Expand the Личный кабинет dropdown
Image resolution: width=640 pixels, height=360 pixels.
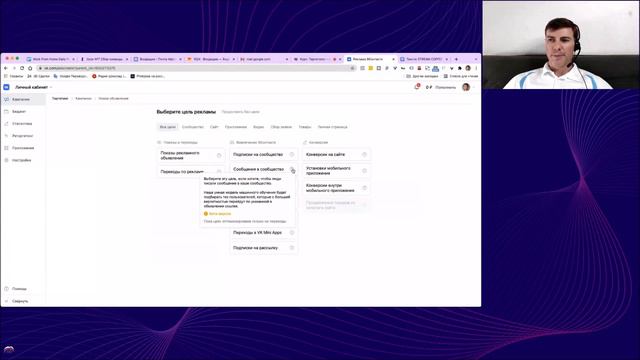click(x=33, y=87)
